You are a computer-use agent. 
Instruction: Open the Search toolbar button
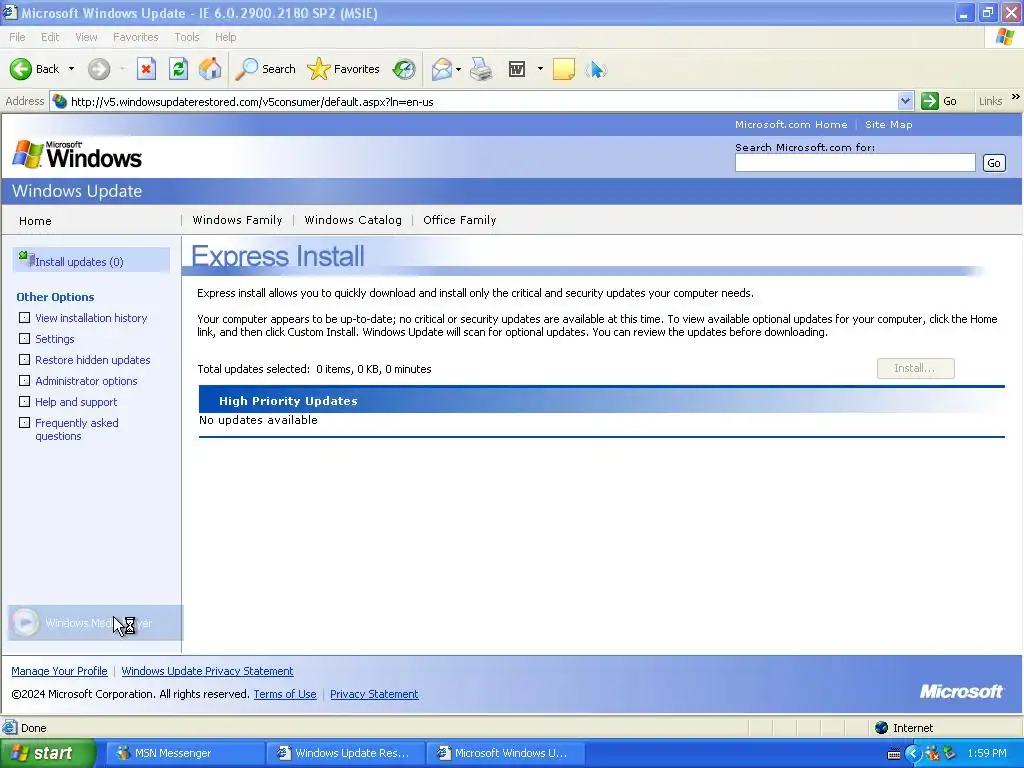click(x=265, y=69)
